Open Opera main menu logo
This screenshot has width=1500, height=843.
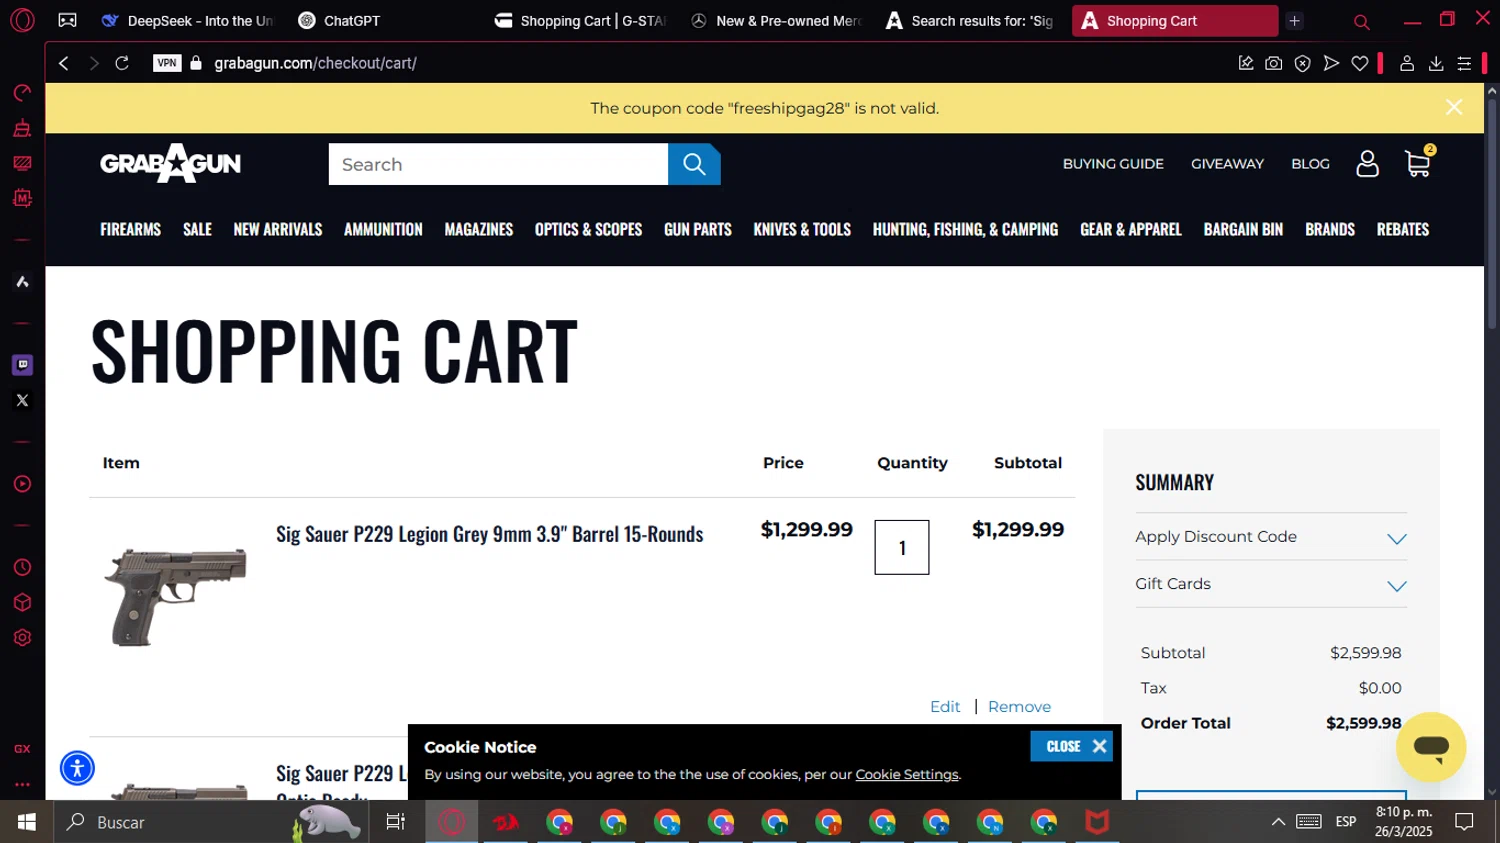(22, 20)
